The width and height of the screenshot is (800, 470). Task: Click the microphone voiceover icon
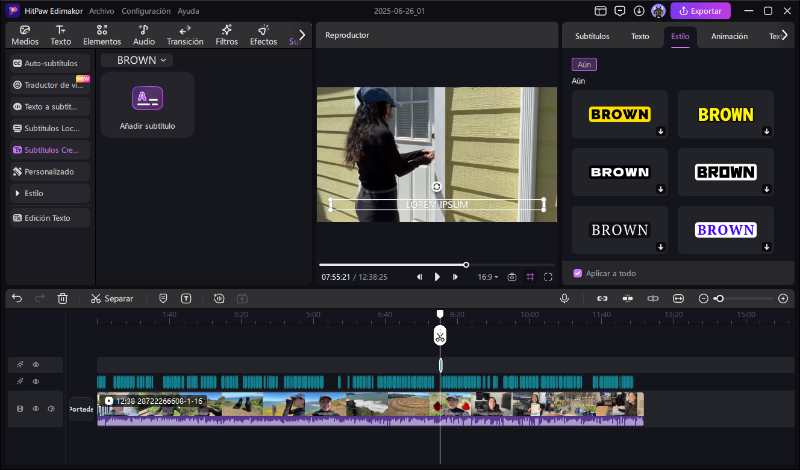click(565, 298)
